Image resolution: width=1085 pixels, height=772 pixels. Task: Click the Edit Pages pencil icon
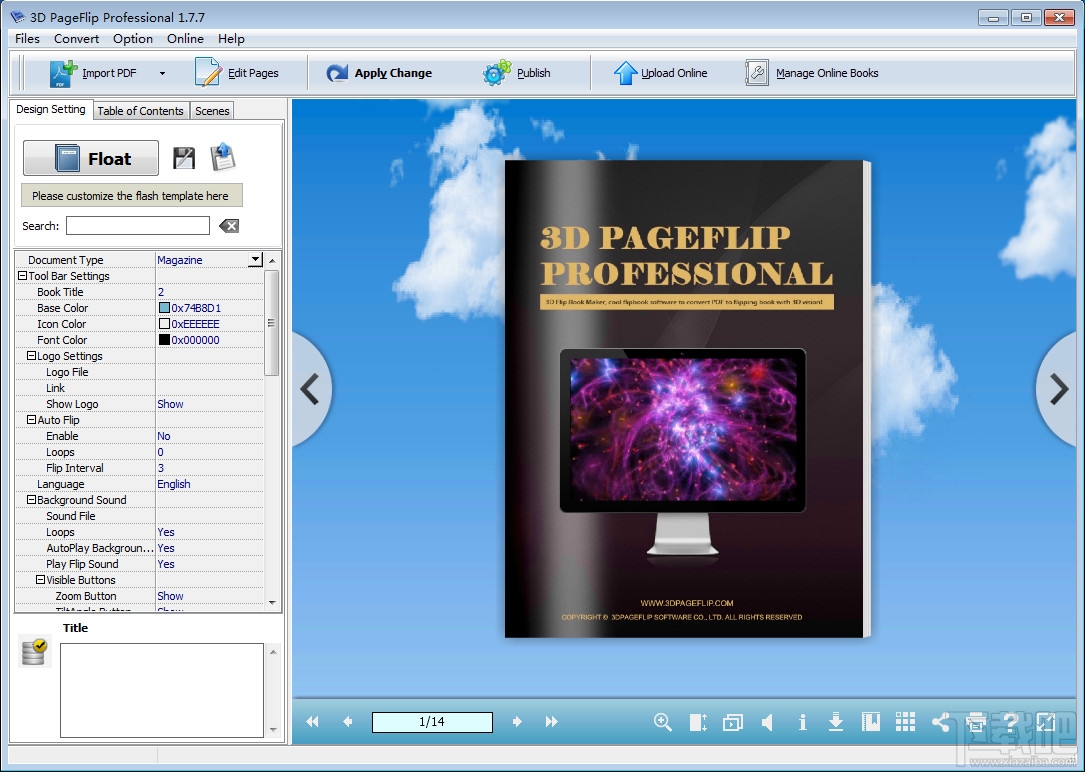click(208, 73)
